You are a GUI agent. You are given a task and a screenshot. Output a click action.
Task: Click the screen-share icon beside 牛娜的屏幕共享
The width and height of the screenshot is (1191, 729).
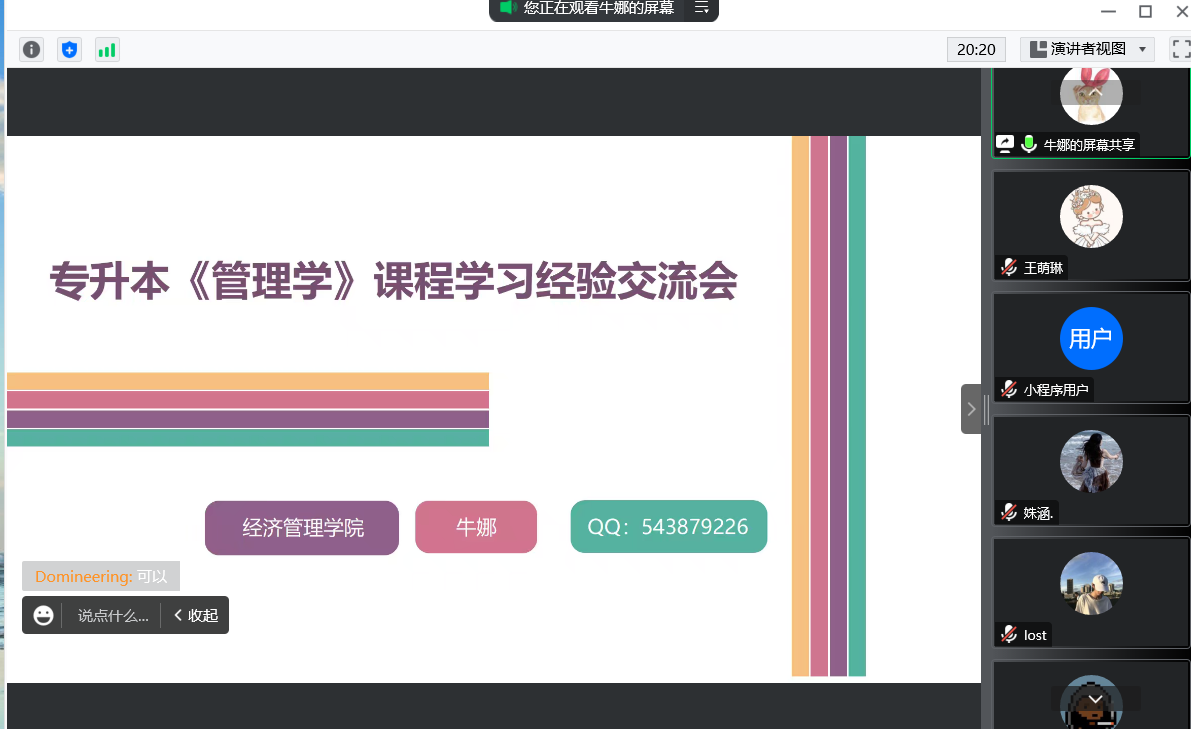pos(1005,144)
